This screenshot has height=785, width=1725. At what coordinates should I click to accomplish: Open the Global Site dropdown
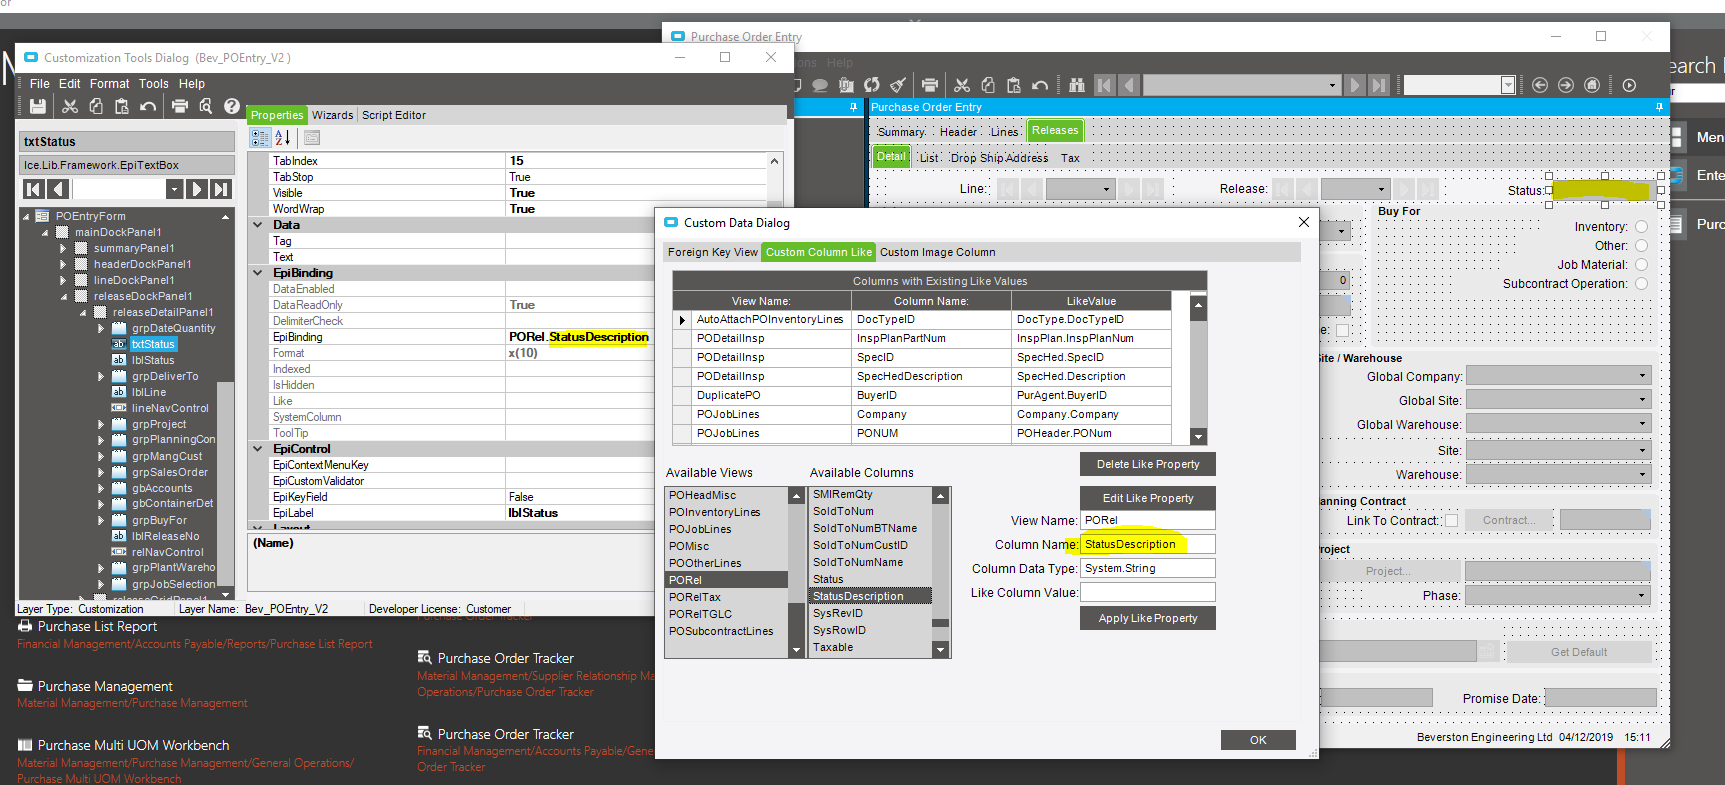coord(1642,400)
